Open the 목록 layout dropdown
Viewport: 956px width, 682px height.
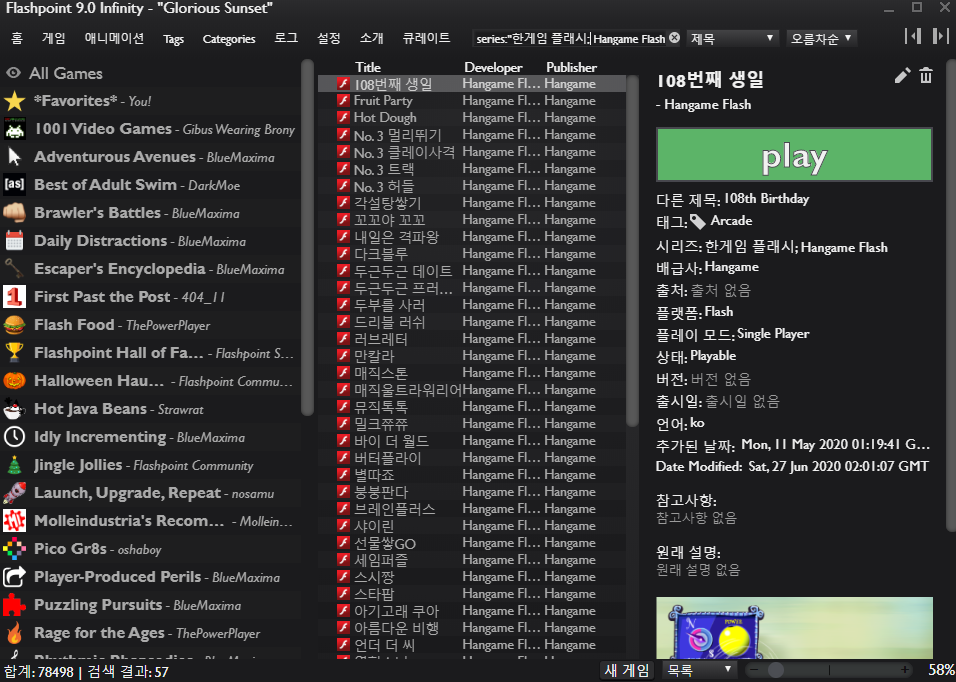(x=699, y=670)
